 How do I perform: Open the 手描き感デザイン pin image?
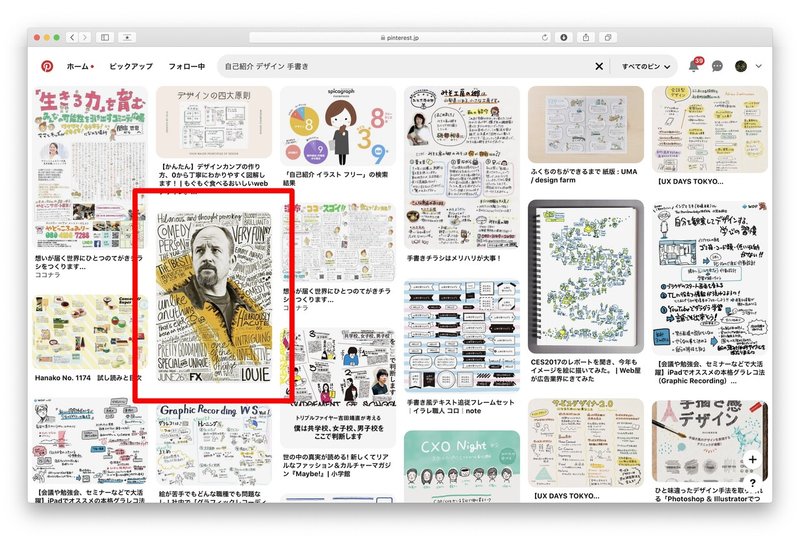pyautogui.click(x=710, y=442)
